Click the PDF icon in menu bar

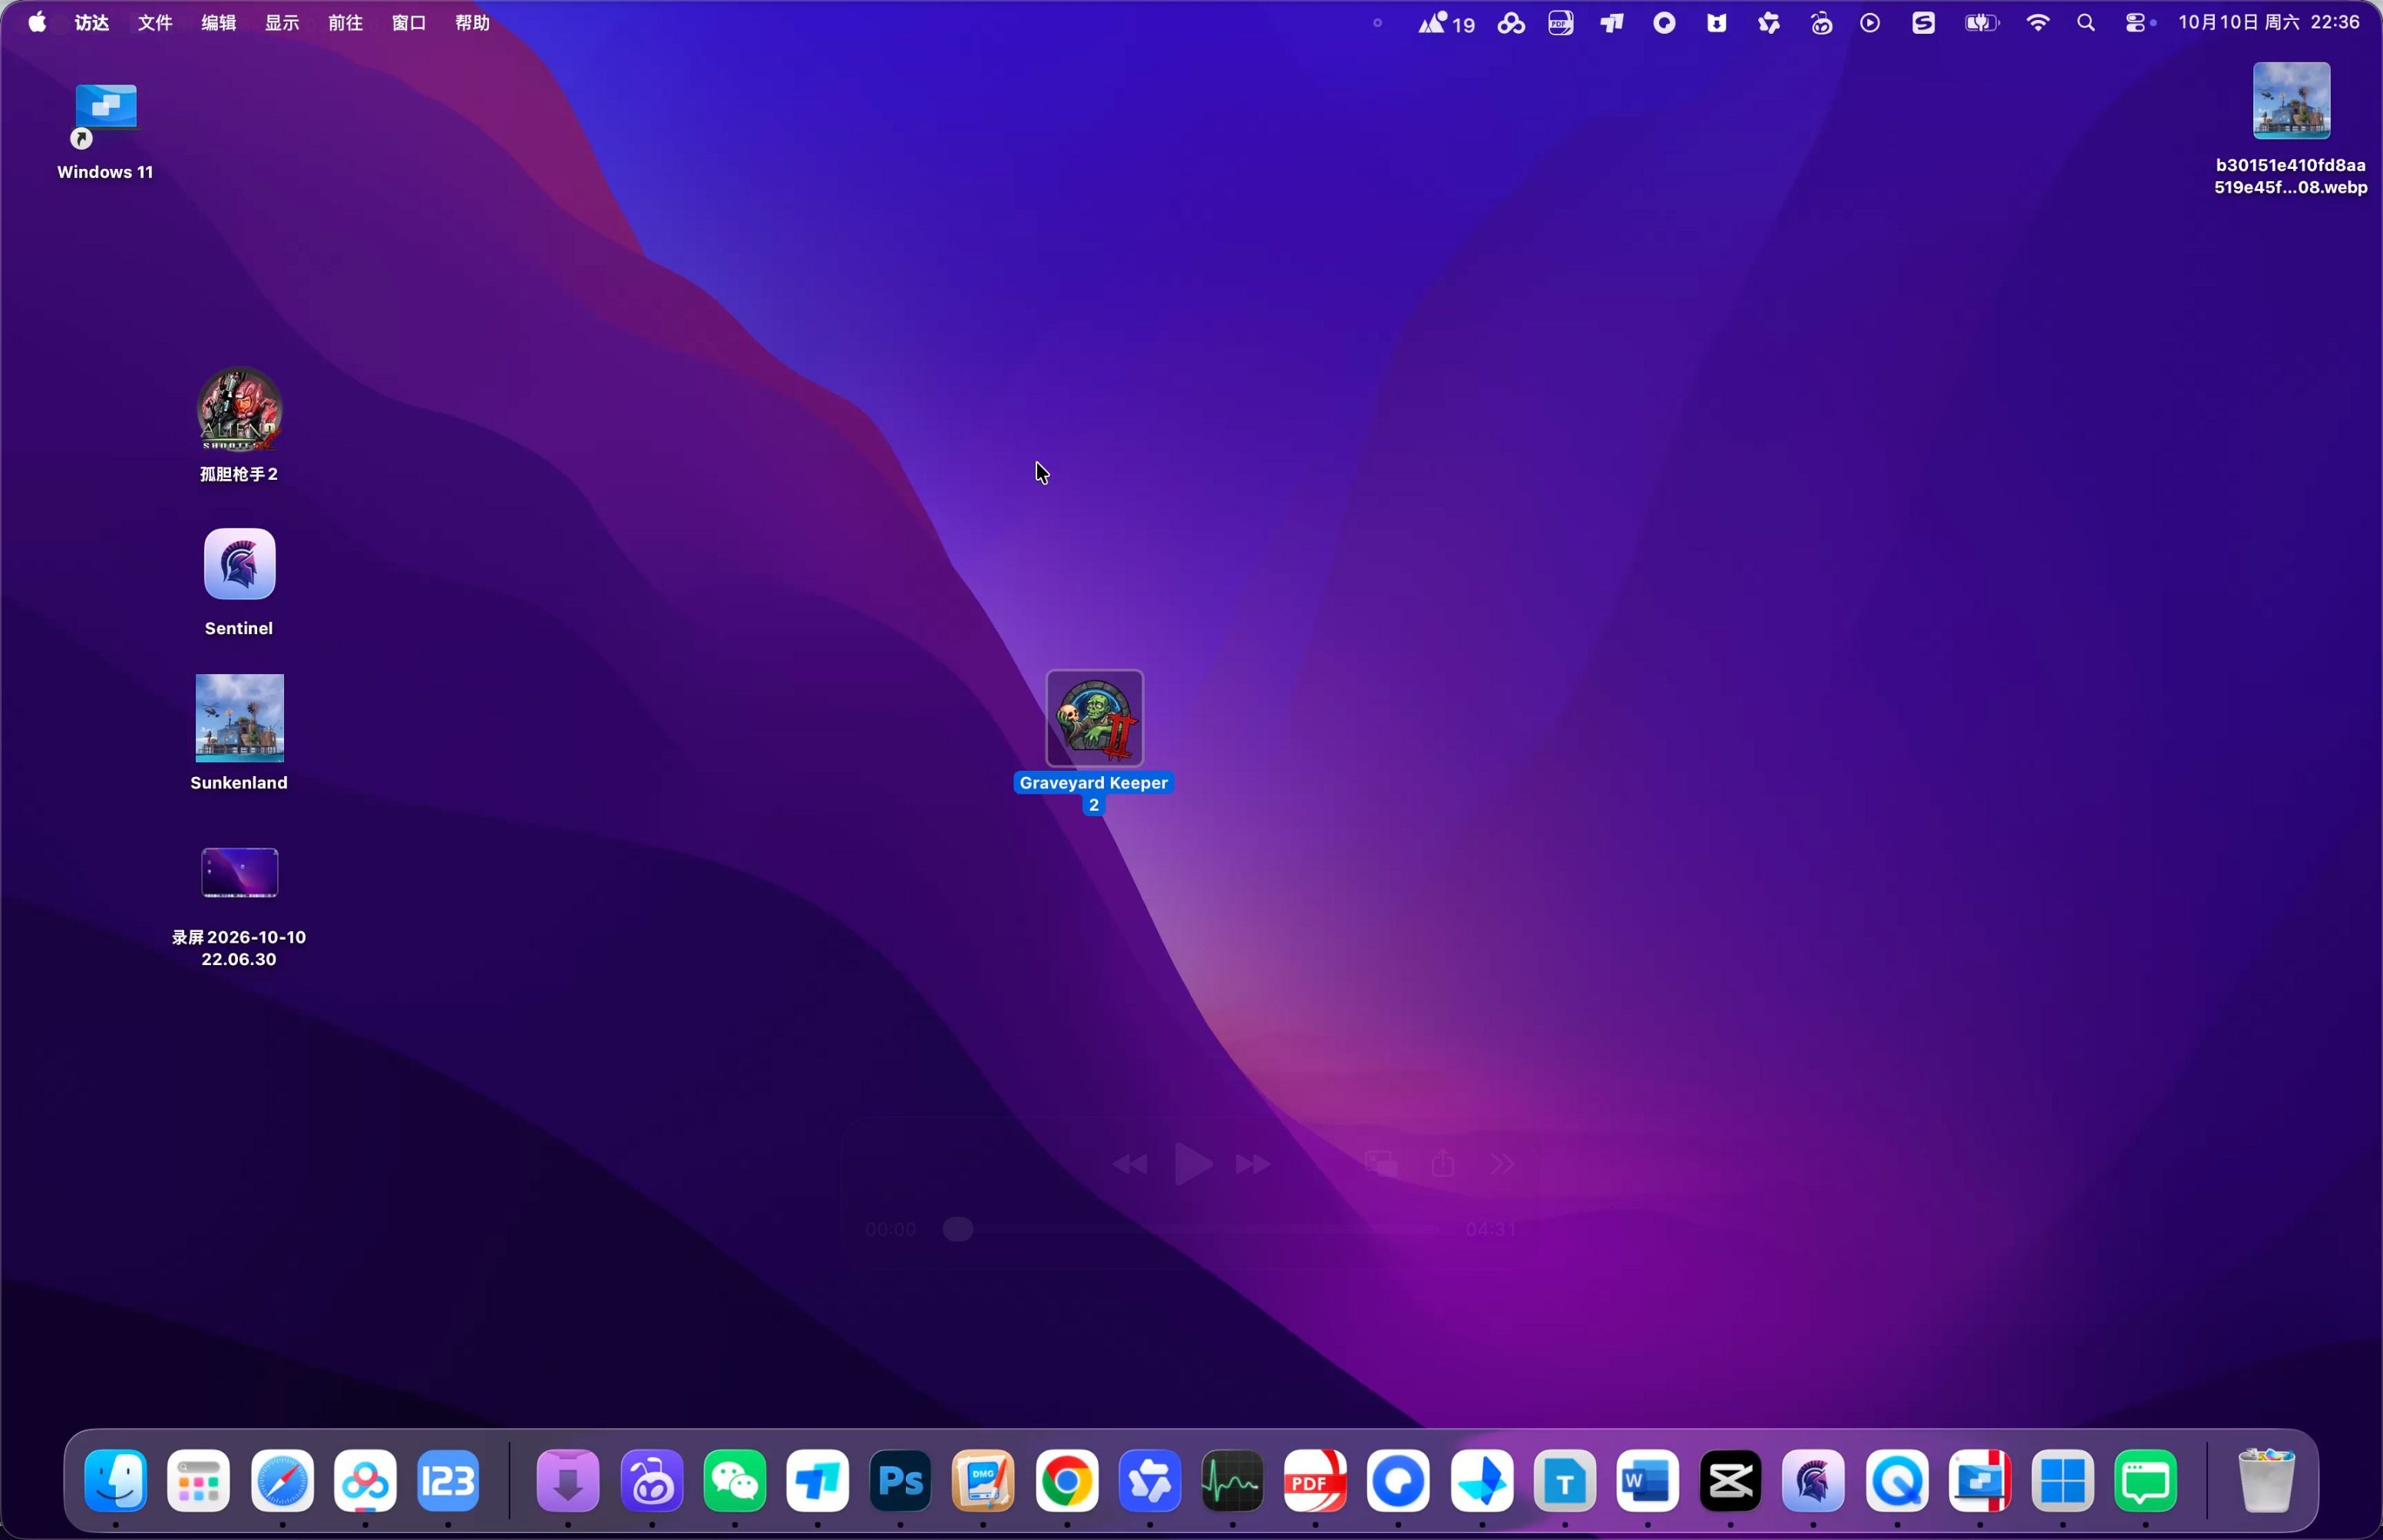[1561, 22]
